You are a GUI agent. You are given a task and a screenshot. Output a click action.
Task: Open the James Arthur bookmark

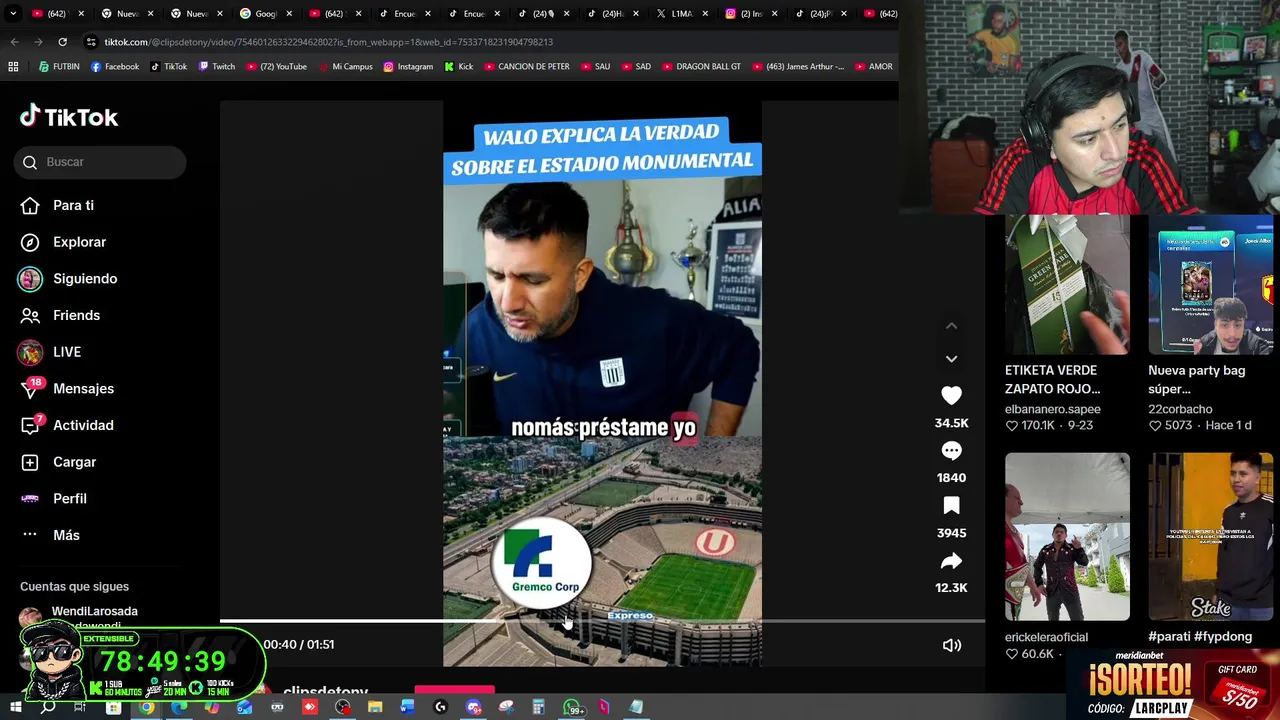click(x=797, y=67)
